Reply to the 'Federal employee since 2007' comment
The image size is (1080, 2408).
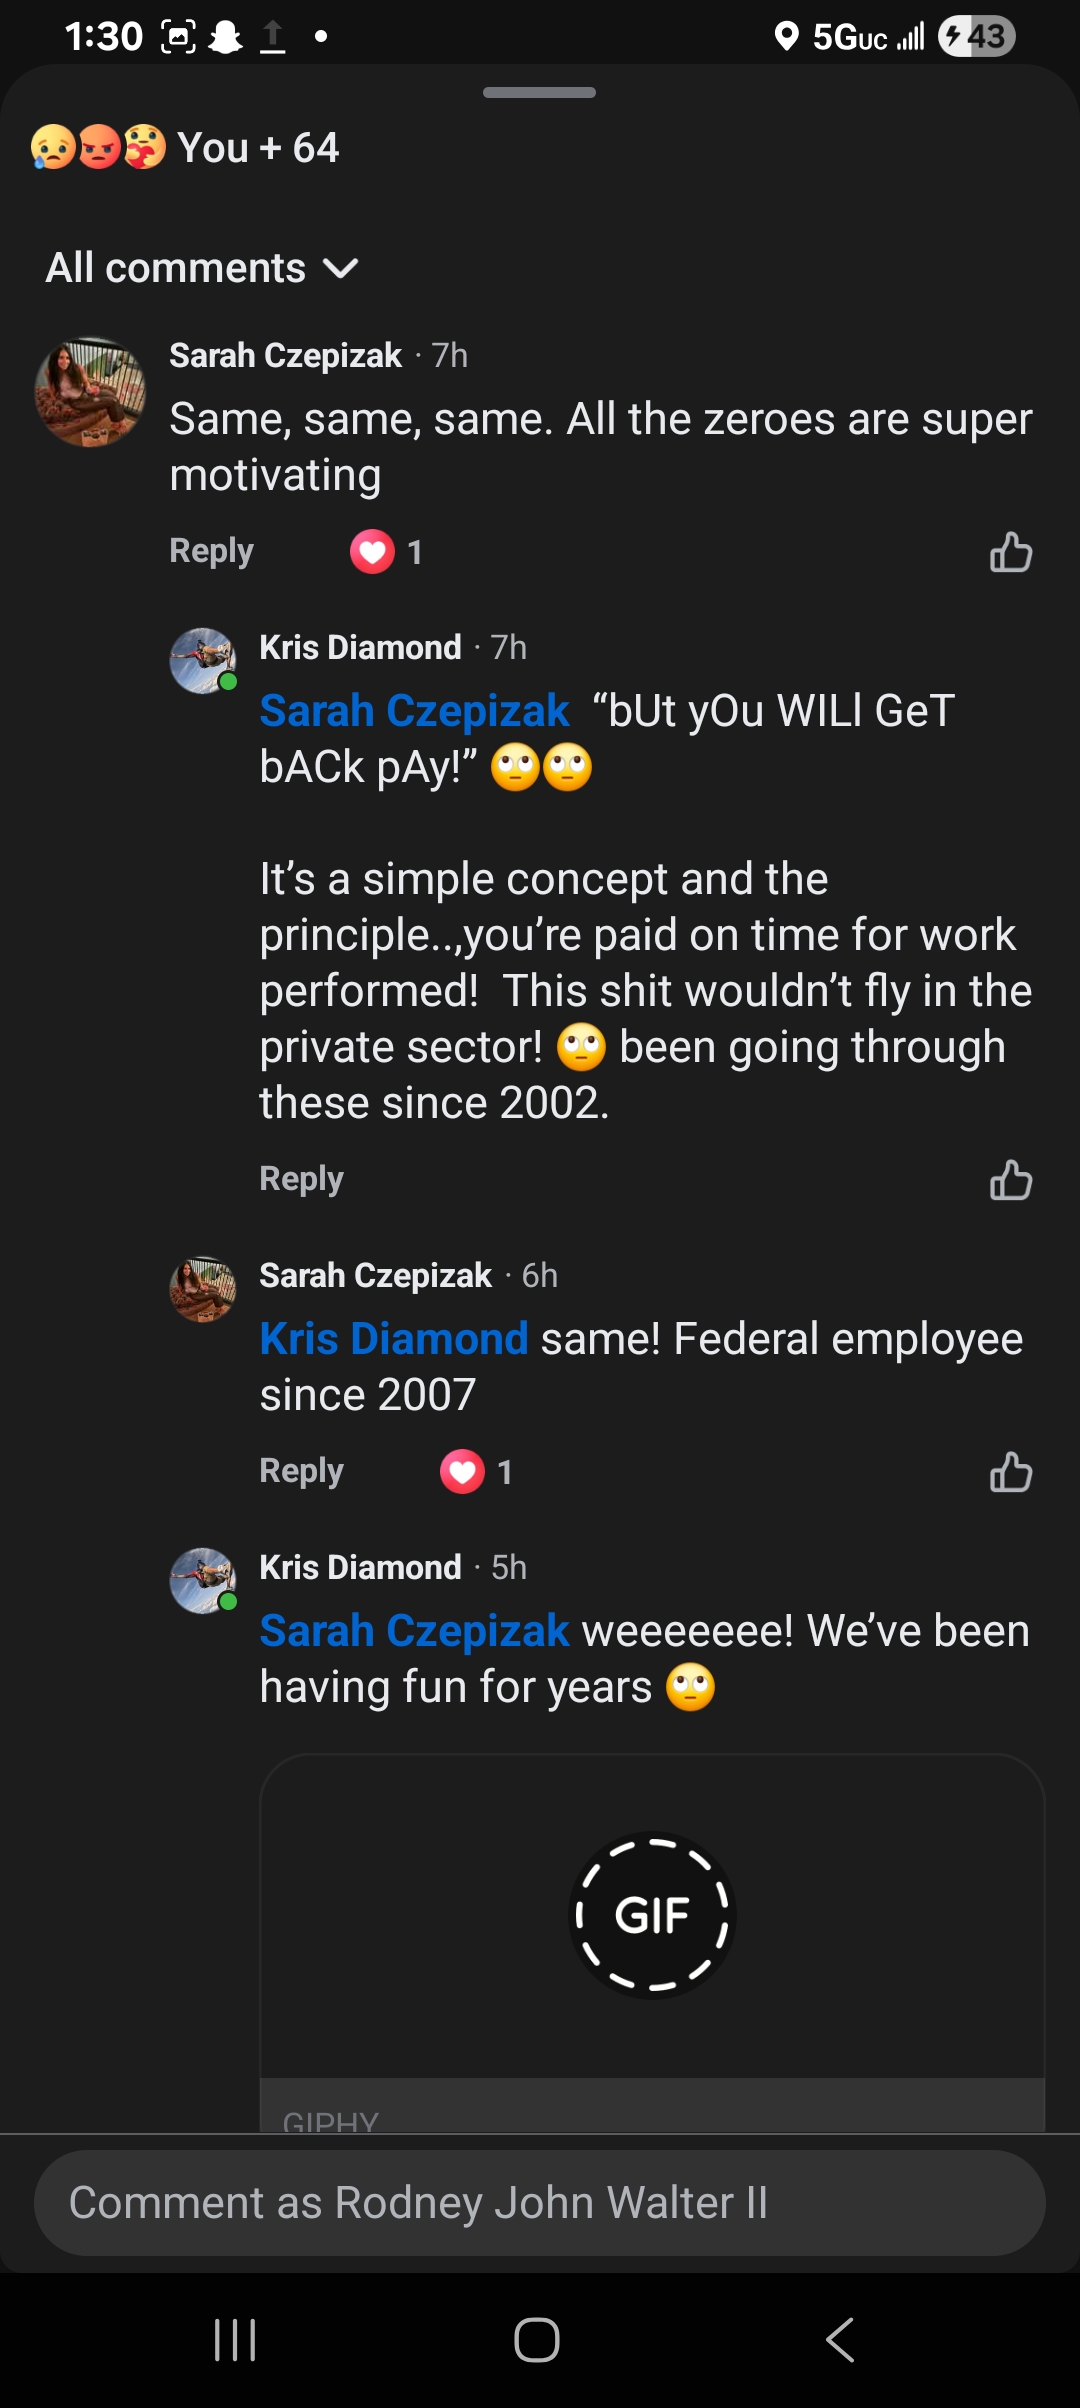pyautogui.click(x=301, y=1471)
